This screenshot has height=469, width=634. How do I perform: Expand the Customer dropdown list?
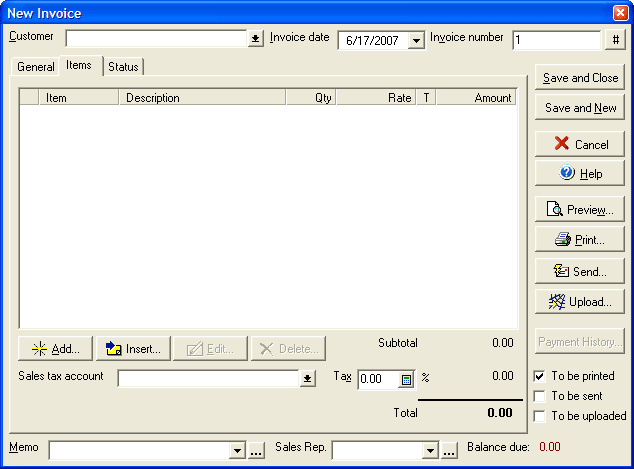click(x=256, y=39)
